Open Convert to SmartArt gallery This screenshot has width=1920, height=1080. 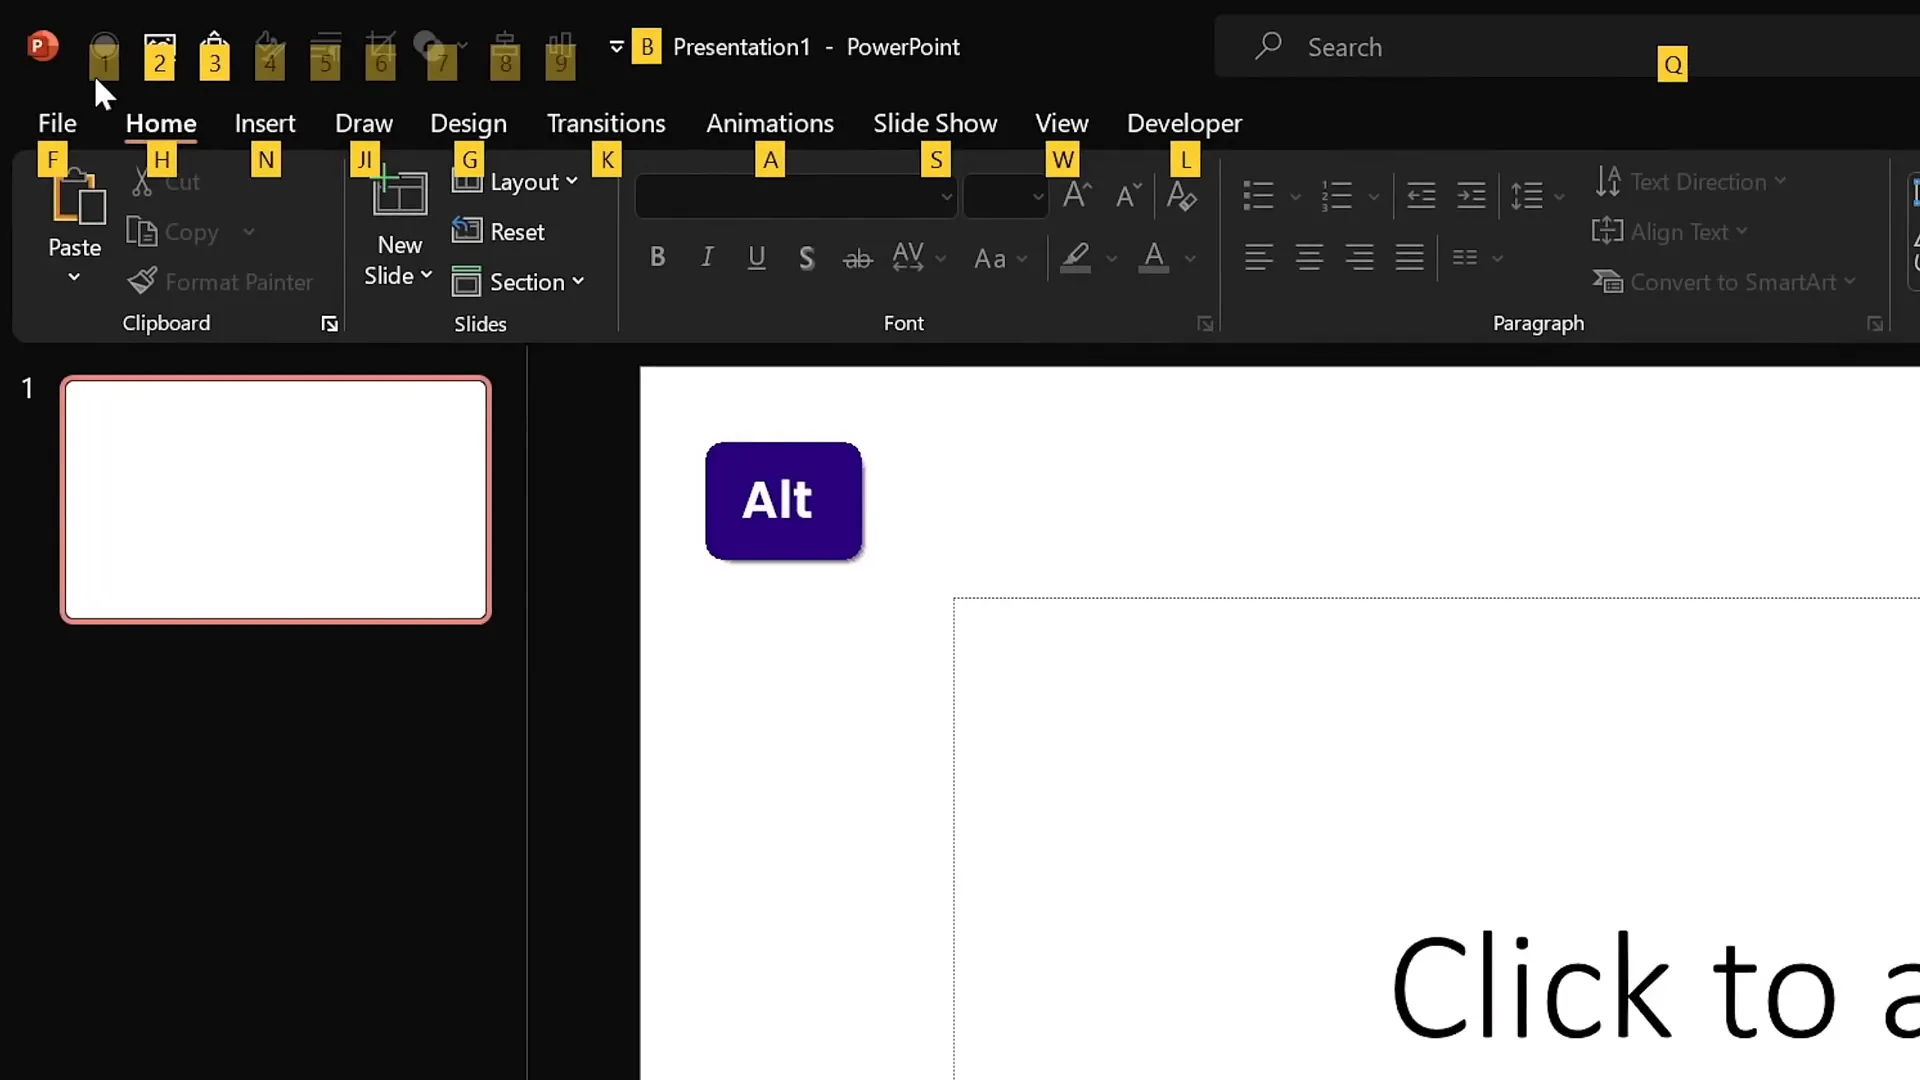point(1725,282)
